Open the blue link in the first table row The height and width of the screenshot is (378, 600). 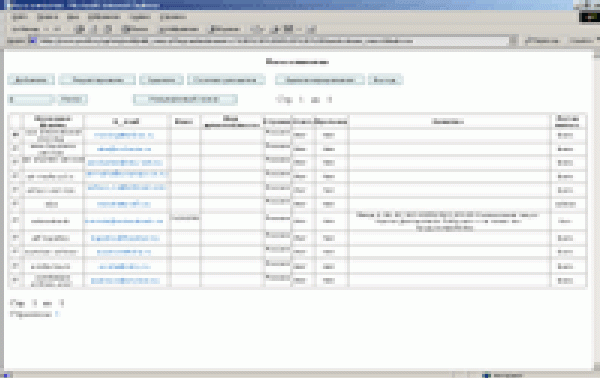[124, 135]
